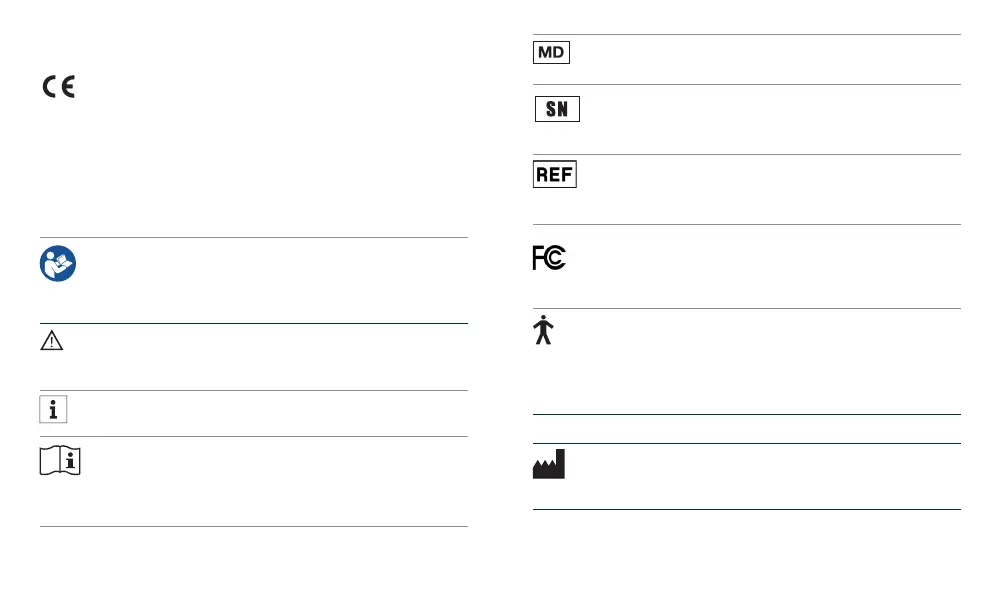The width and height of the screenshot is (986, 607).
Task: Click the divider between info and booklet symbols
Action: (x=254, y=436)
